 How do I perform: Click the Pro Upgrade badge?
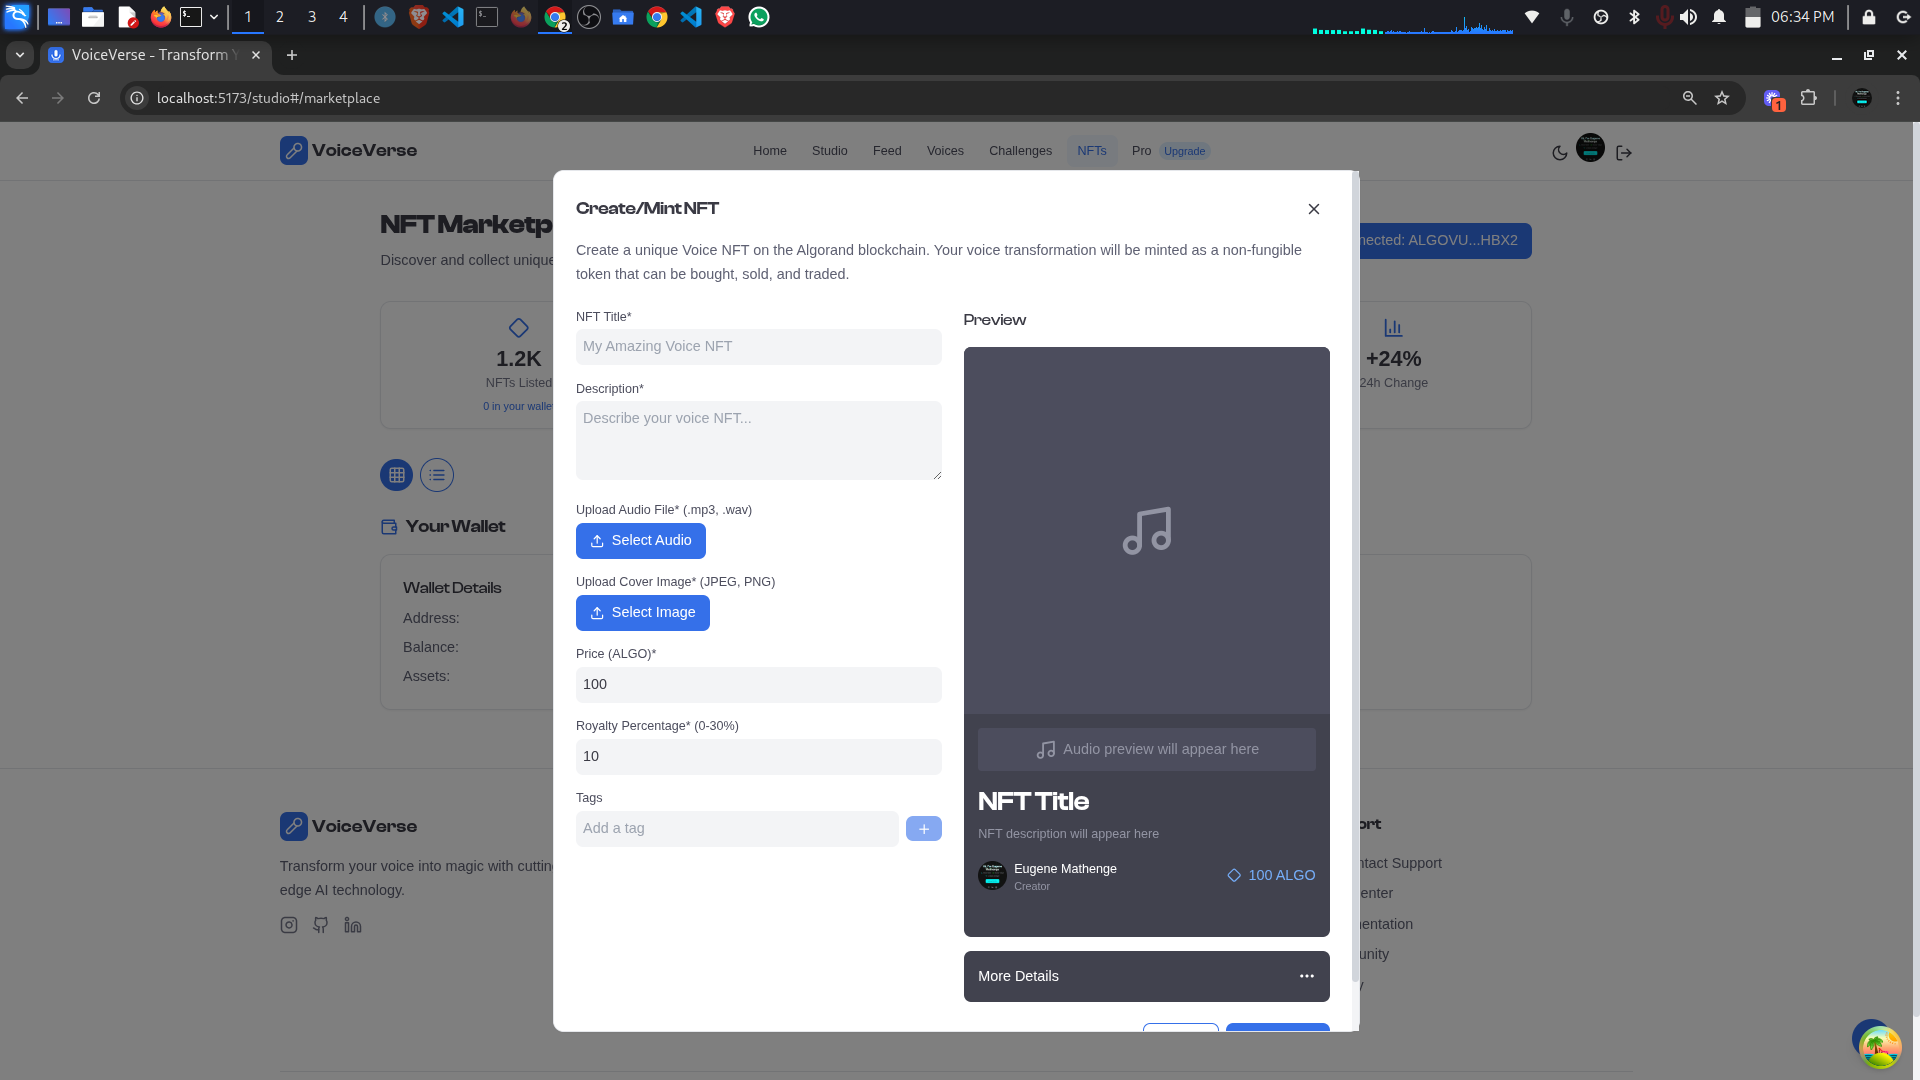tap(1184, 151)
